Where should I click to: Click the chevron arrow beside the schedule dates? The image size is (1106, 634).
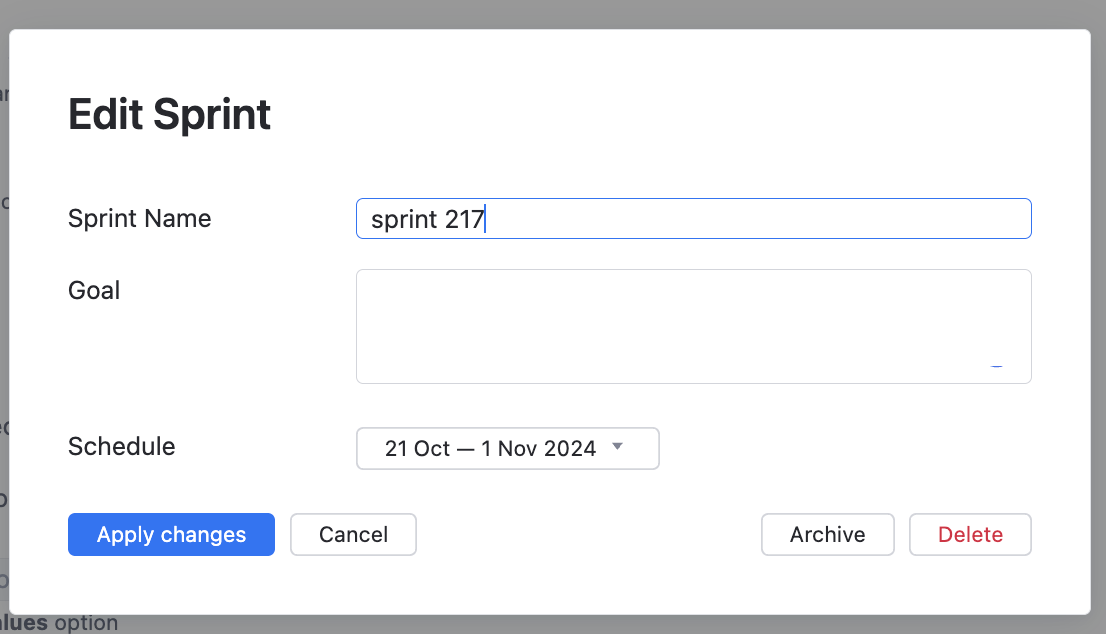(619, 448)
